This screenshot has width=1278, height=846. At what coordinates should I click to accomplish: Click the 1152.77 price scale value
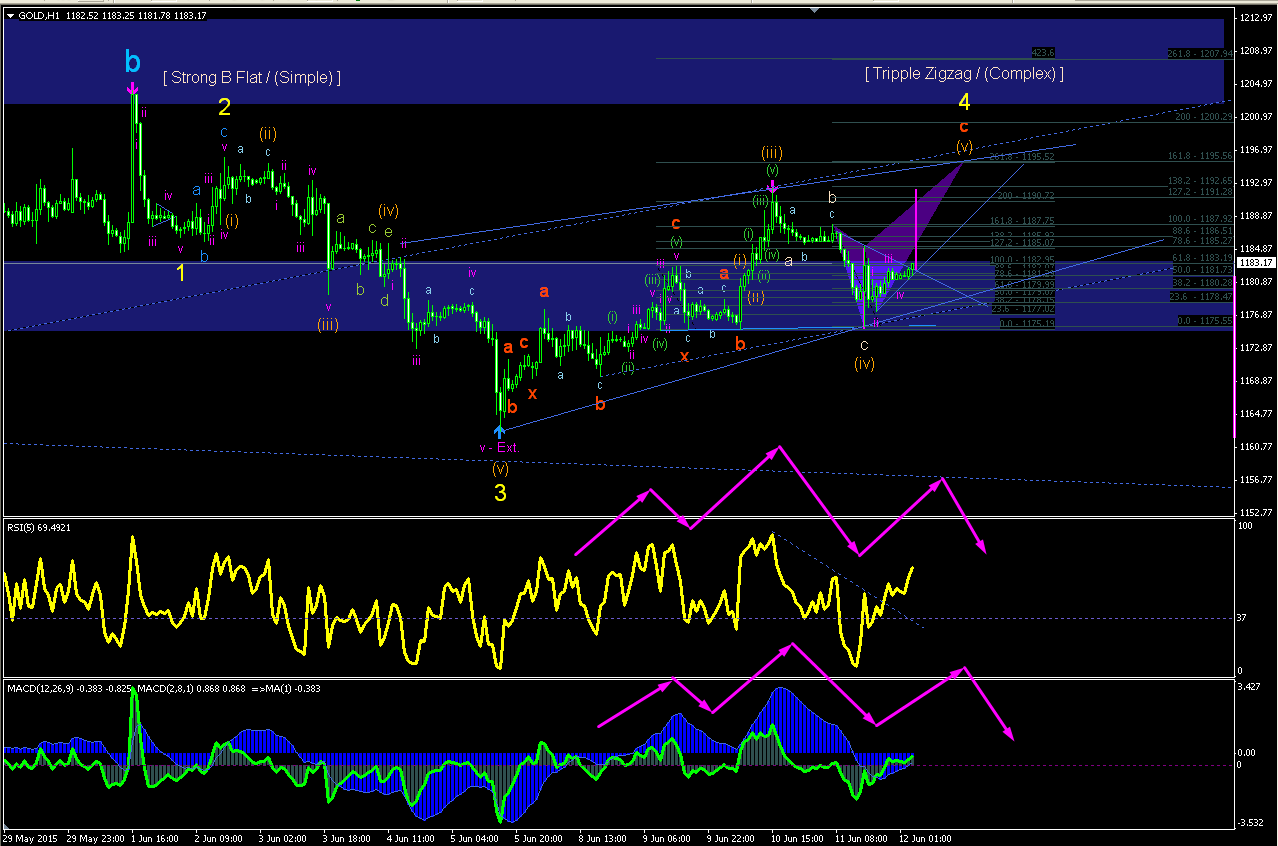[1257, 512]
